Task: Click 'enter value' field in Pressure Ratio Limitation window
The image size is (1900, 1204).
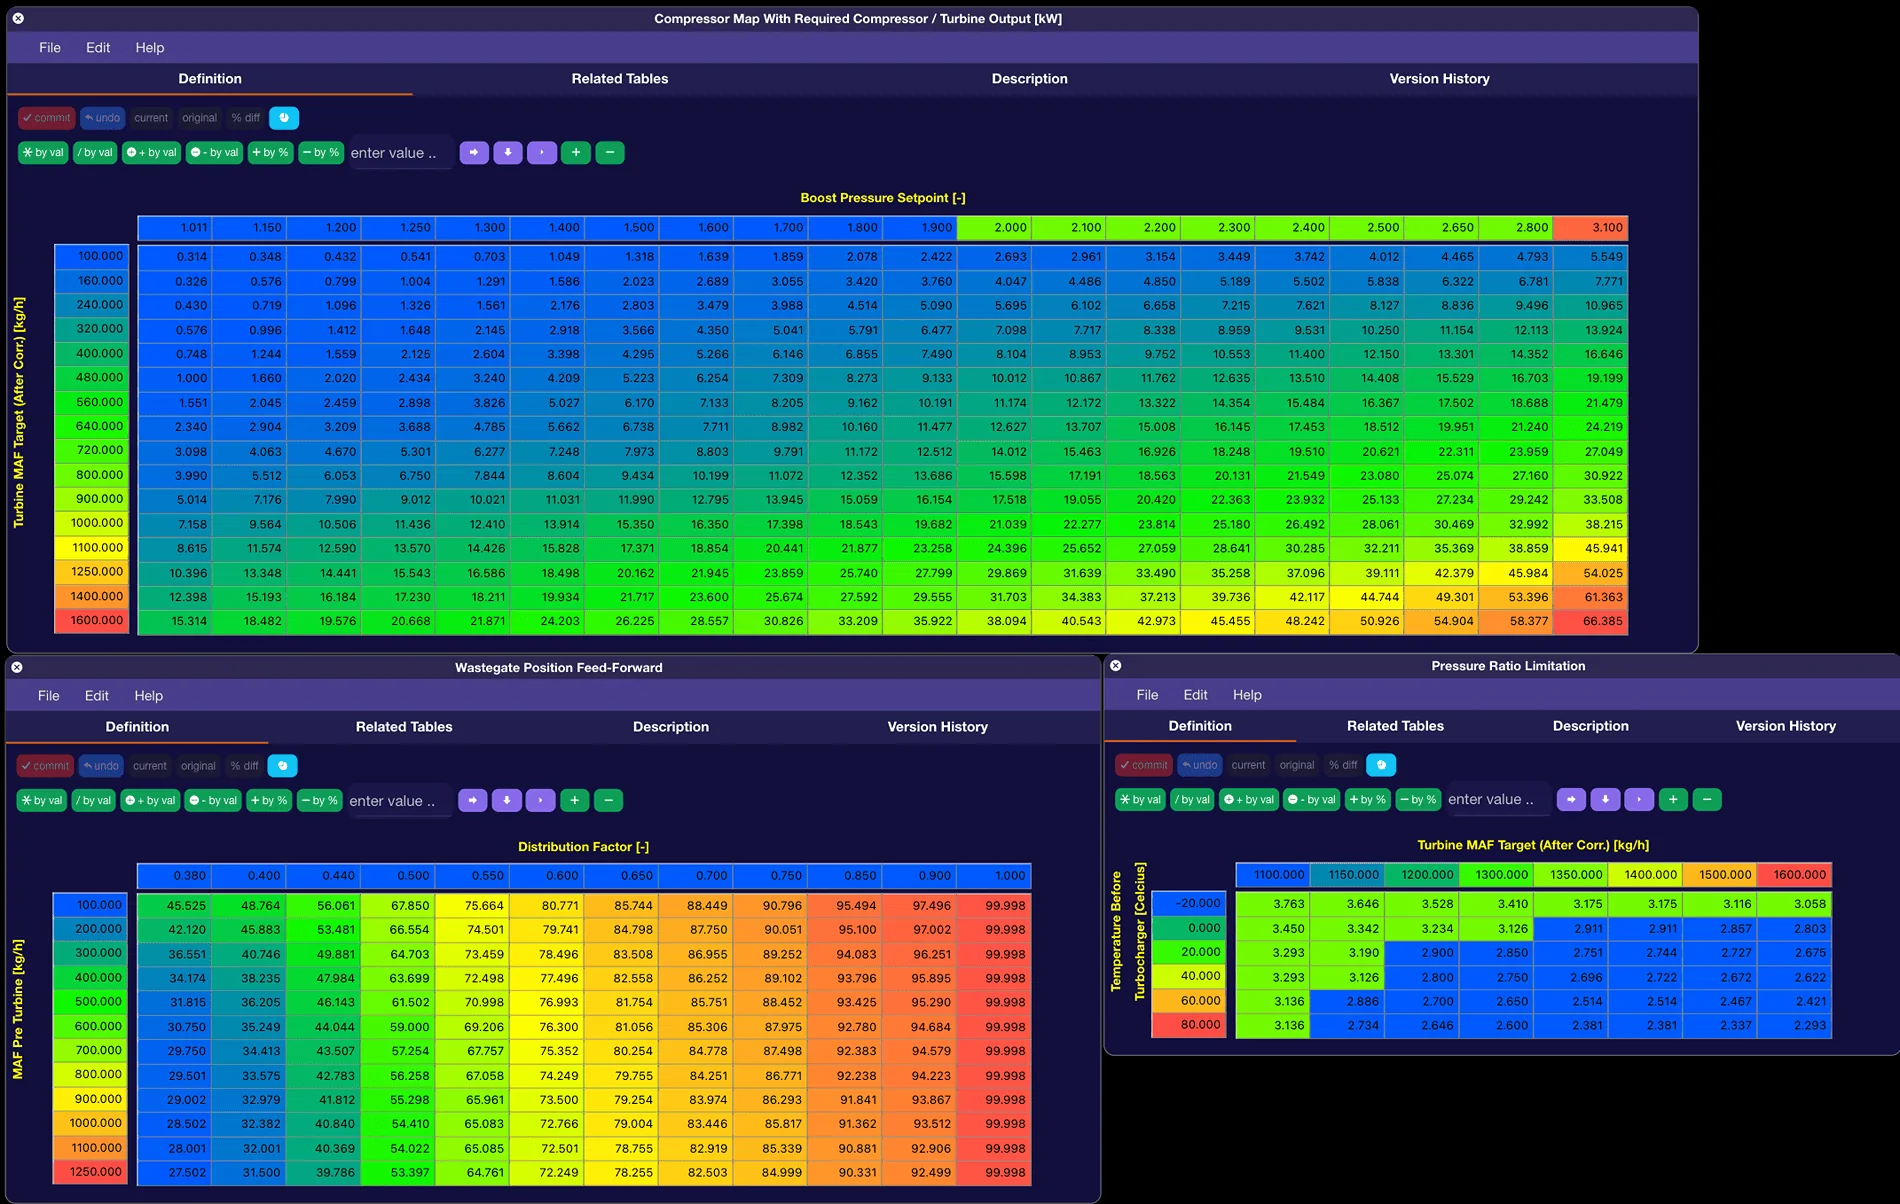Action: [1497, 800]
